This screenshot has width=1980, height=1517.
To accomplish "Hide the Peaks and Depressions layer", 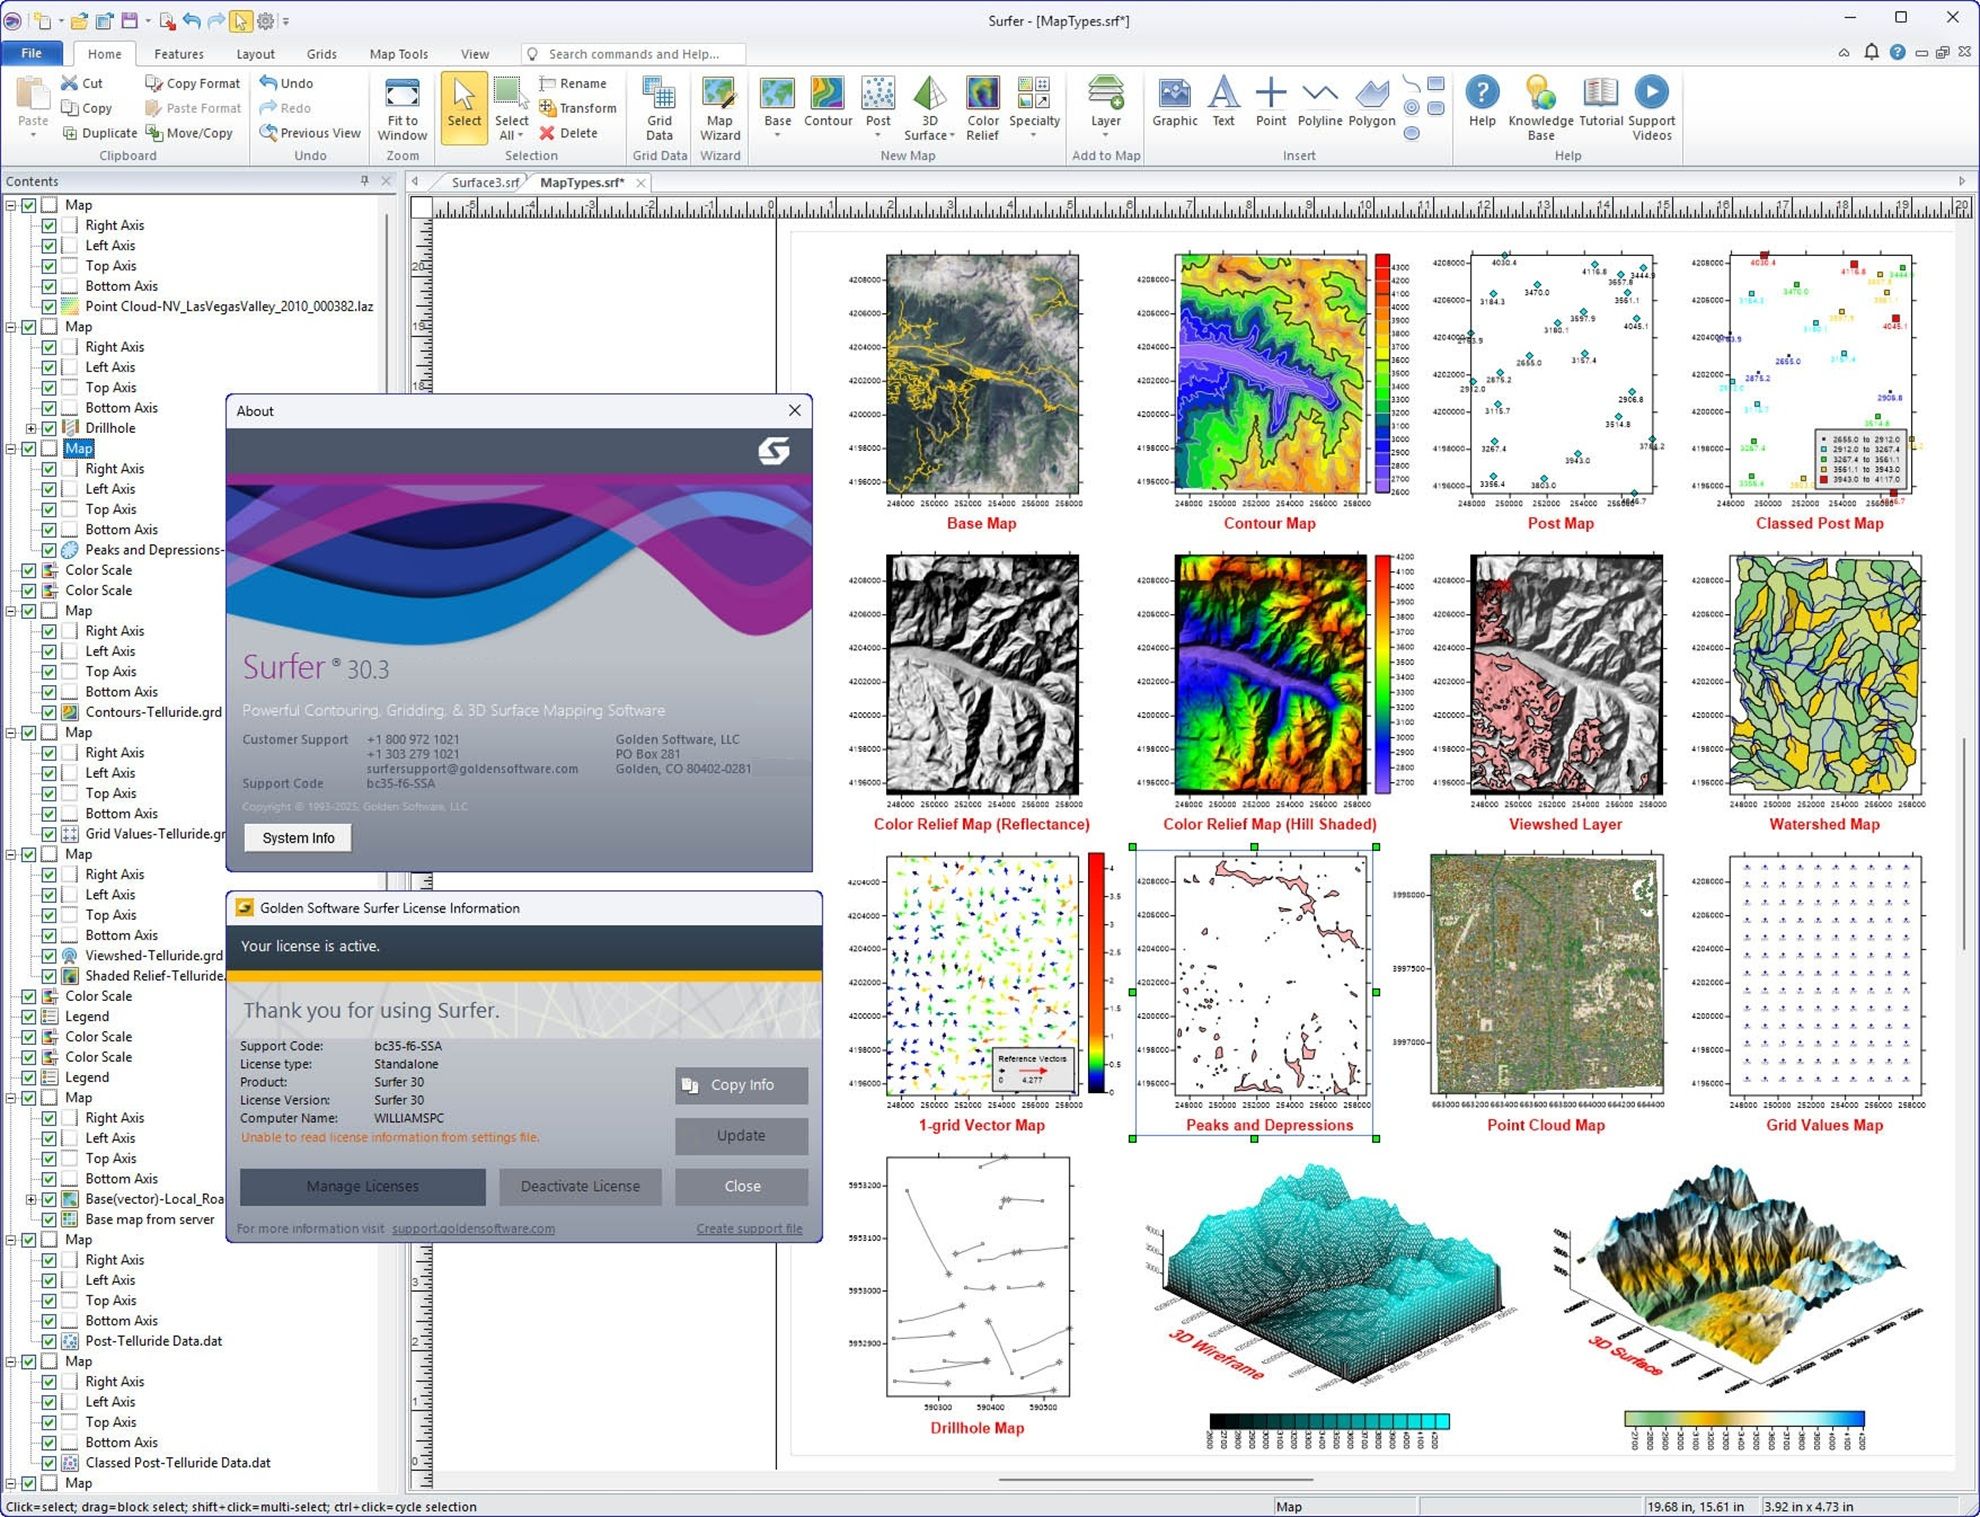I will [x=48, y=549].
